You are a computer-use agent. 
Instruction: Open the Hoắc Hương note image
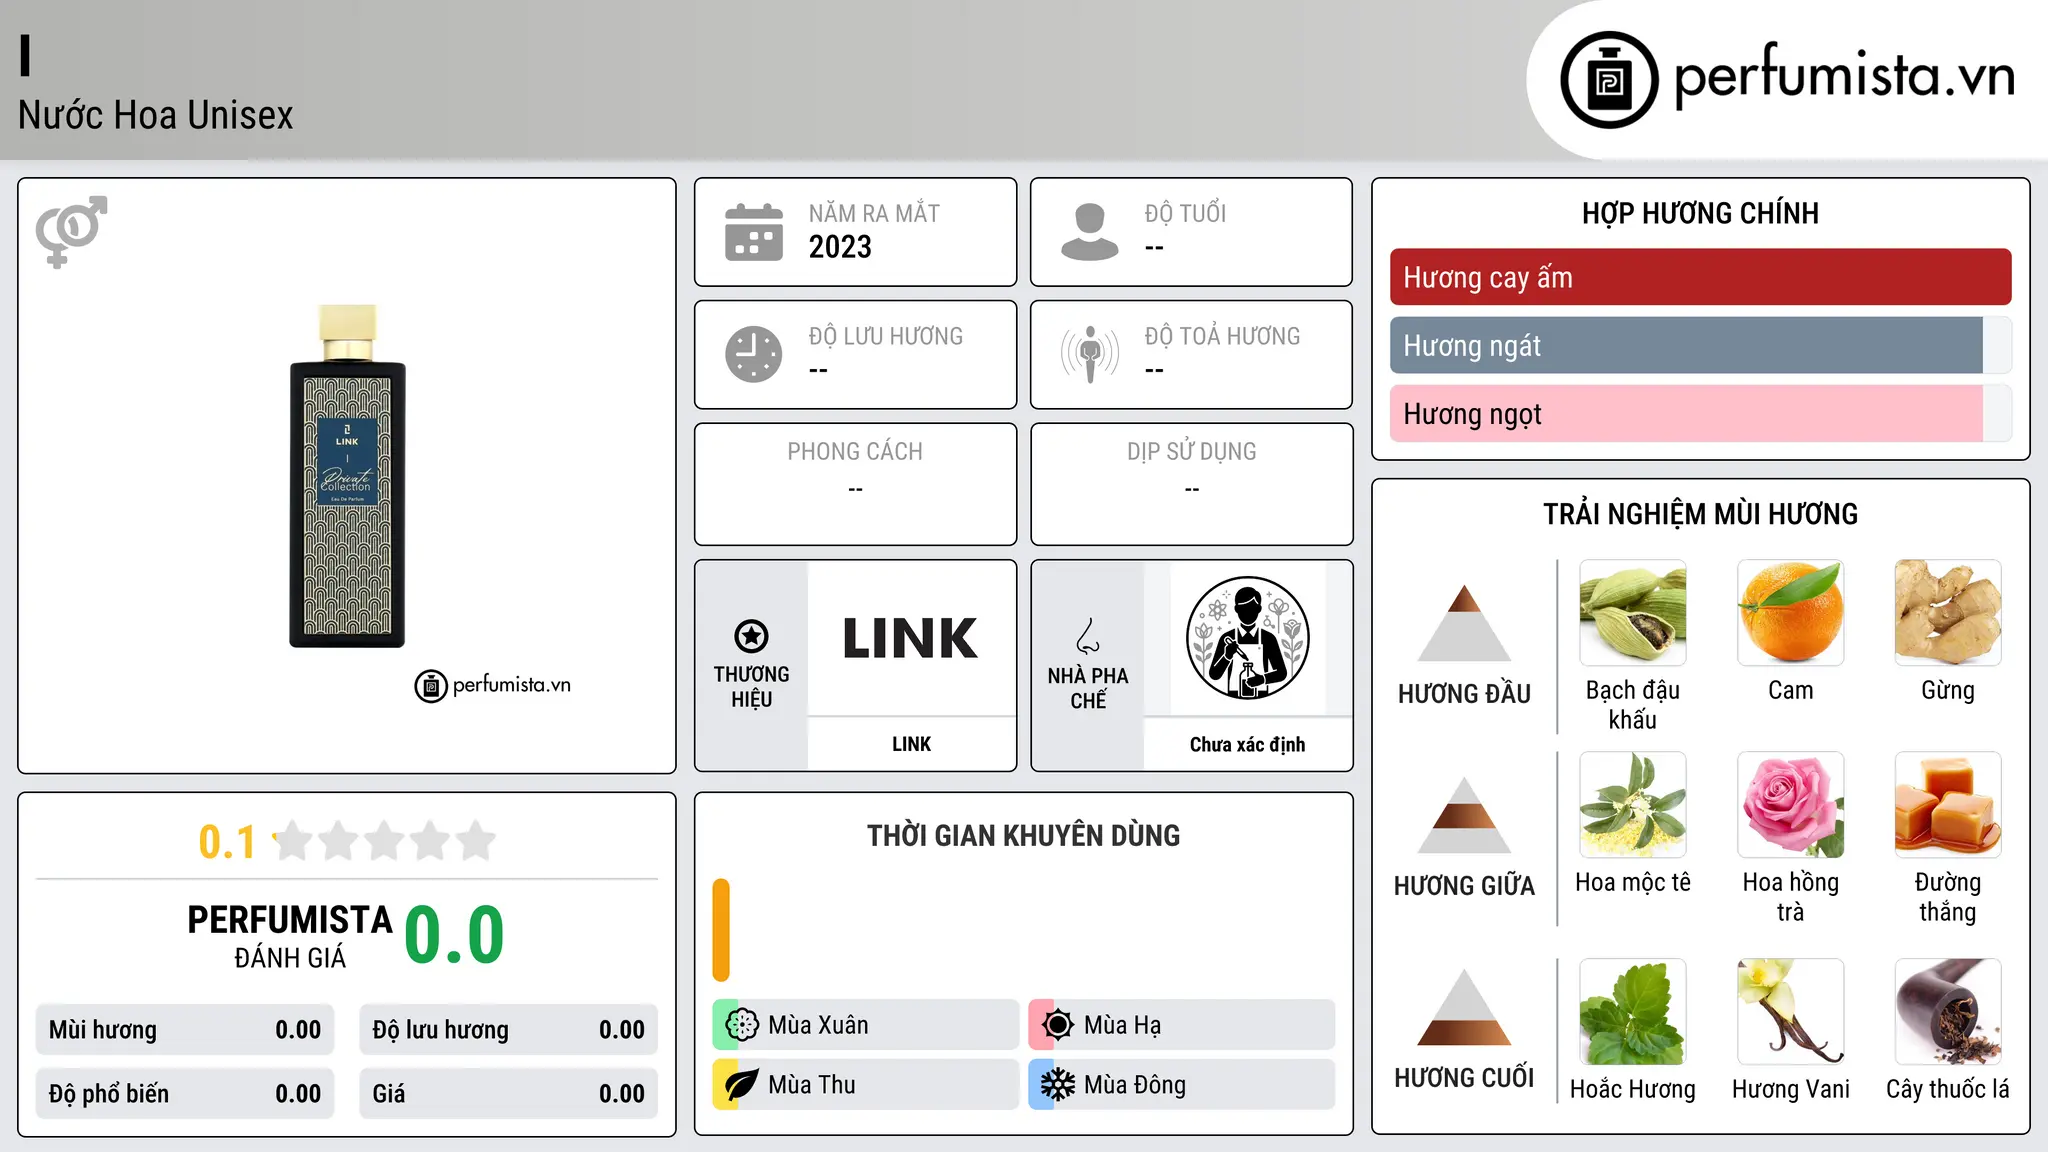(1633, 1012)
